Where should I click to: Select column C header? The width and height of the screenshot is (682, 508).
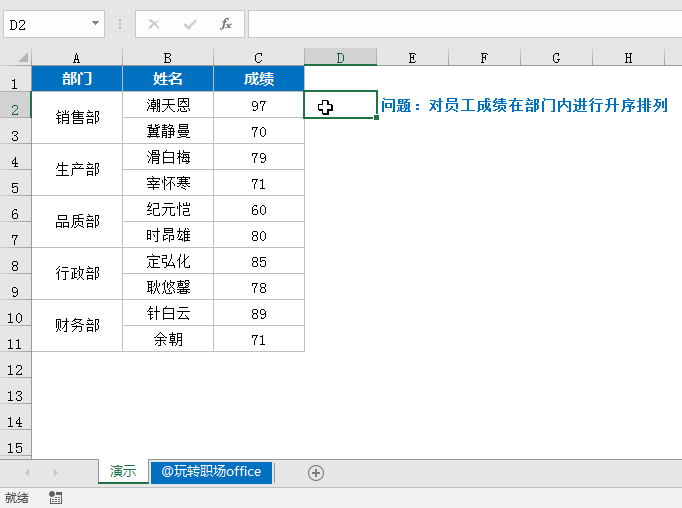coord(259,57)
